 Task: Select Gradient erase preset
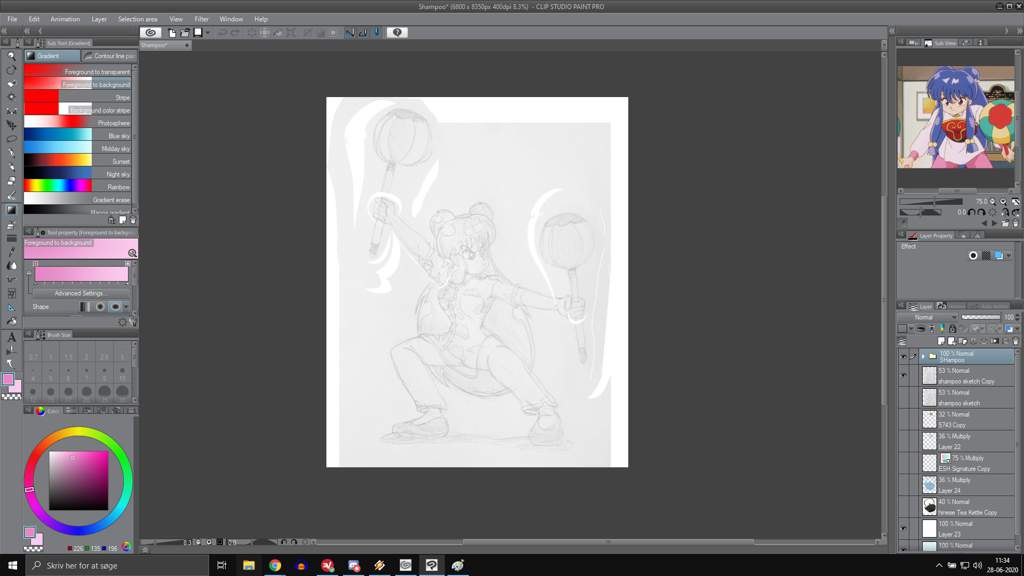point(78,200)
